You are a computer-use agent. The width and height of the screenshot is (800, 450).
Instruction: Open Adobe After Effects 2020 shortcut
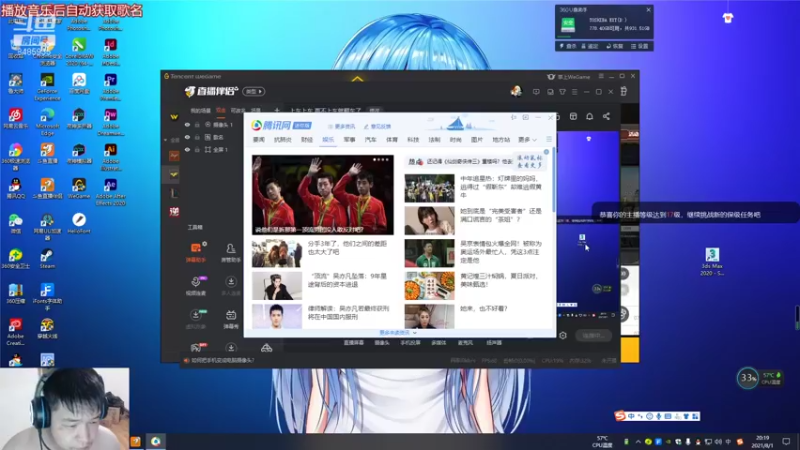(x=110, y=191)
